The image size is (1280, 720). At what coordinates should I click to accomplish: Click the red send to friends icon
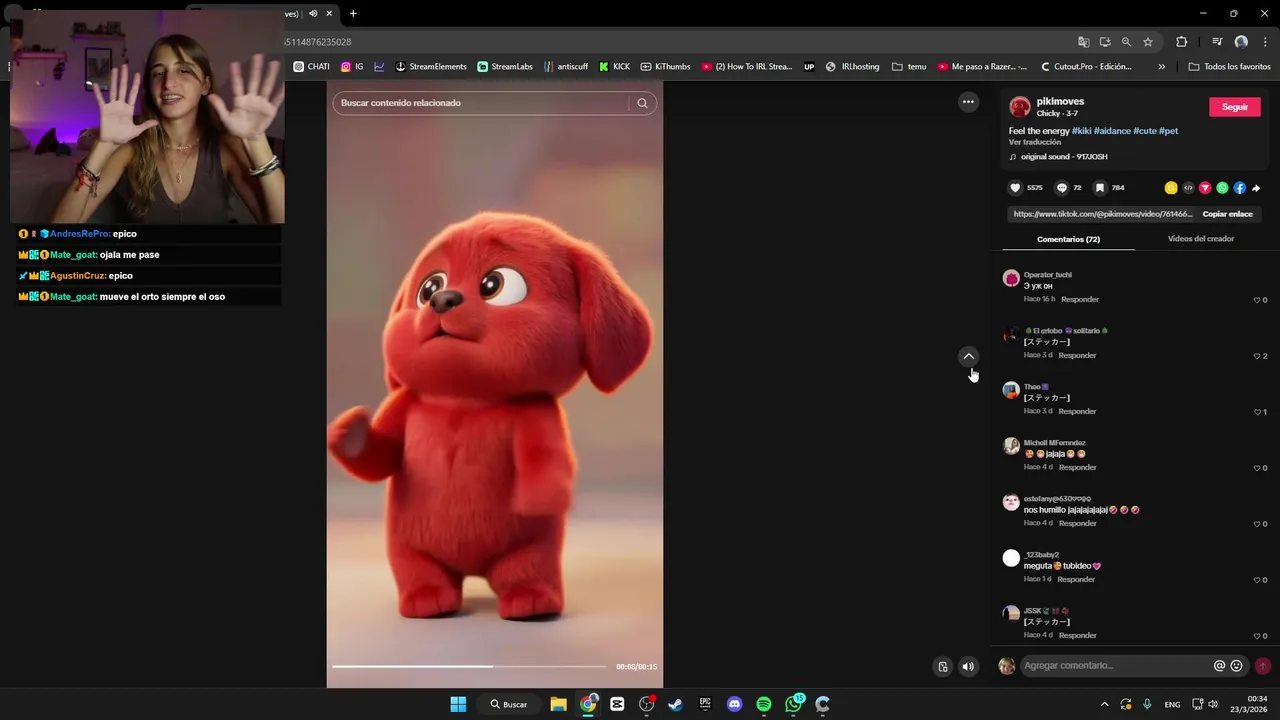(1205, 188)
